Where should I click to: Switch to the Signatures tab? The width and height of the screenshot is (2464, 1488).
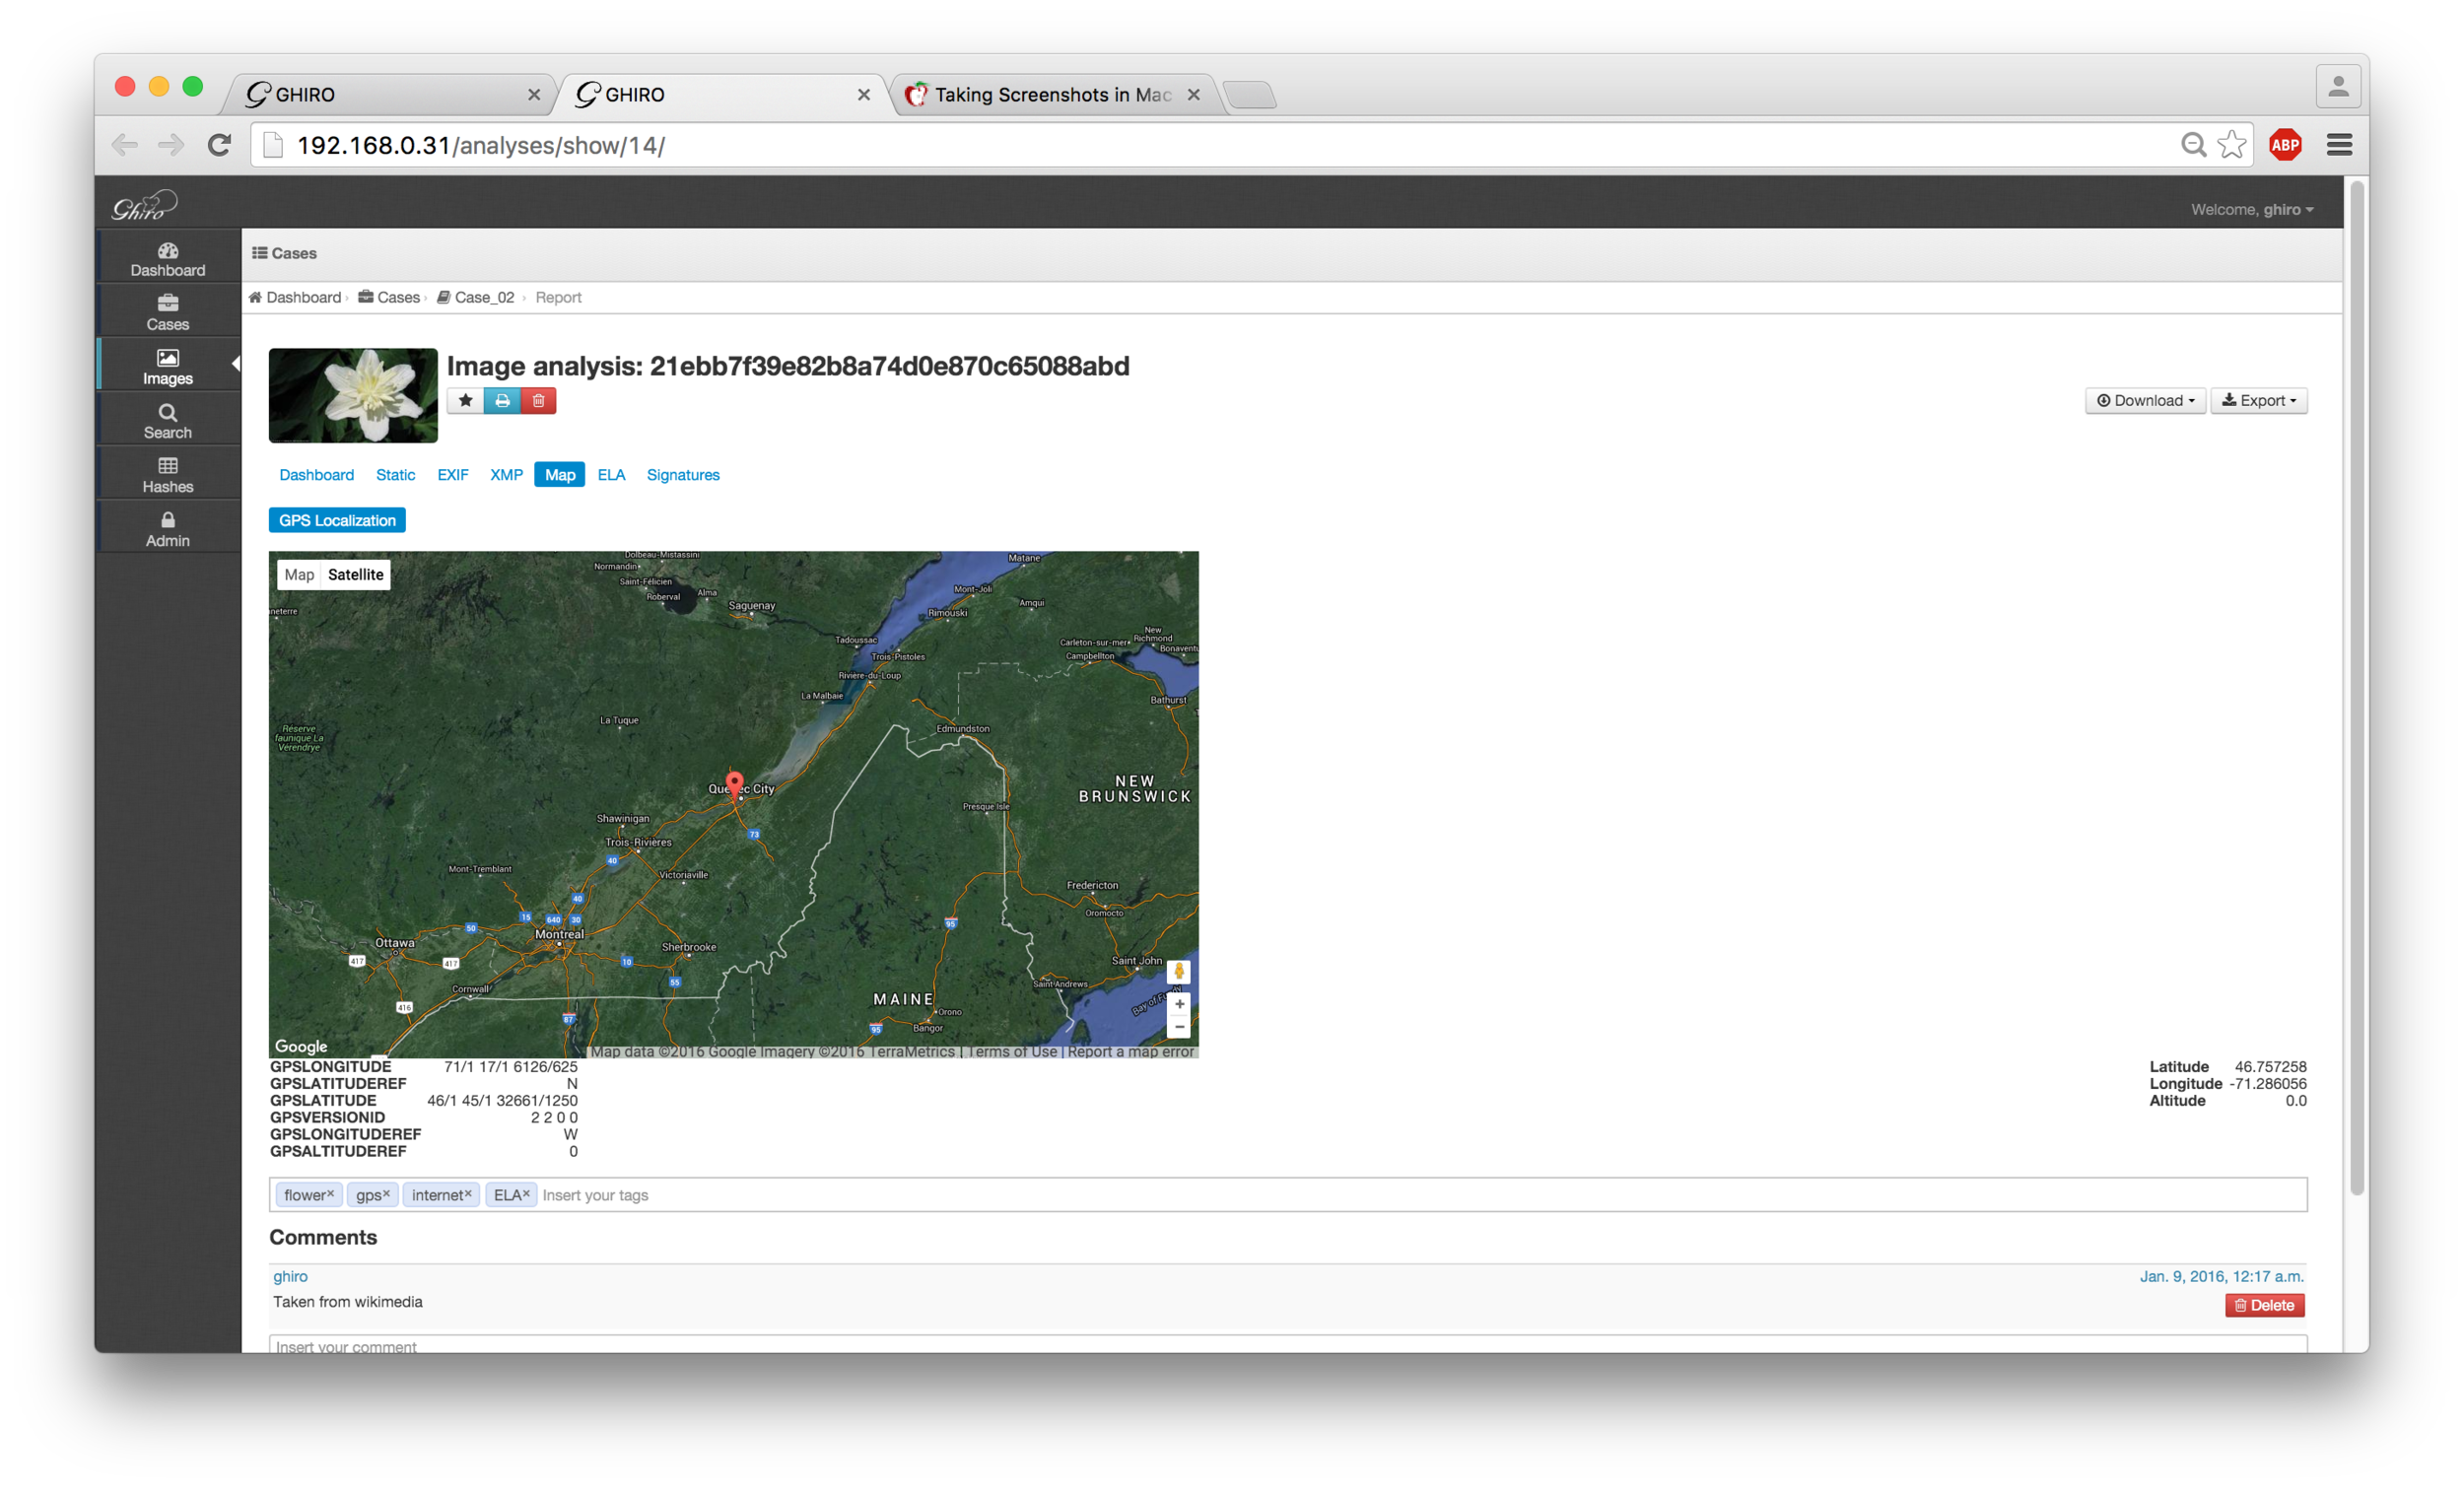click(x=683, y=475)
